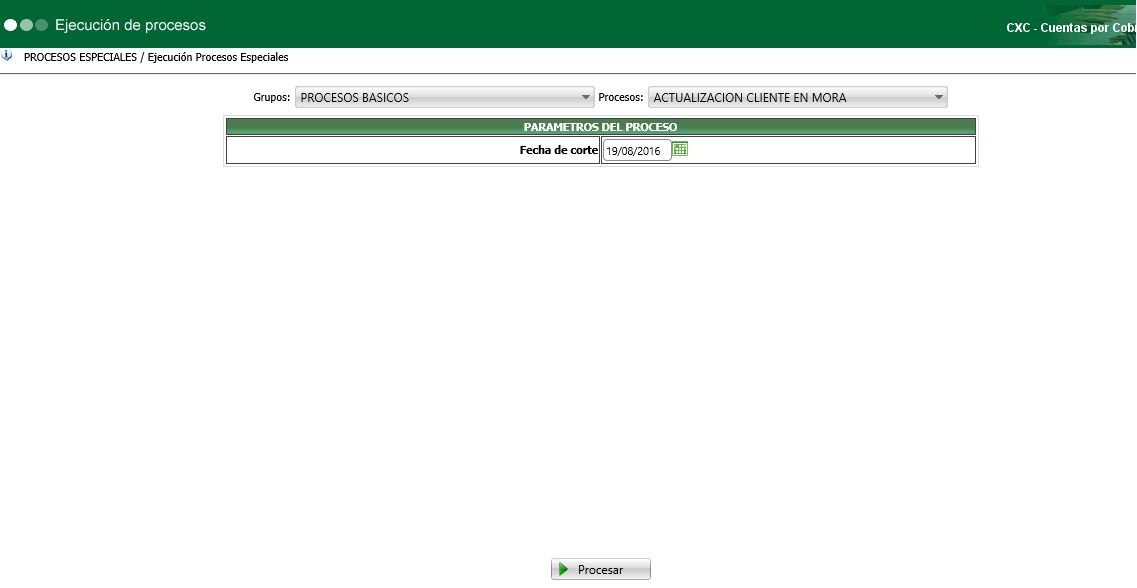Click the Procesos label
This screenshot has width=1137, height=588.
click(621, 97)
